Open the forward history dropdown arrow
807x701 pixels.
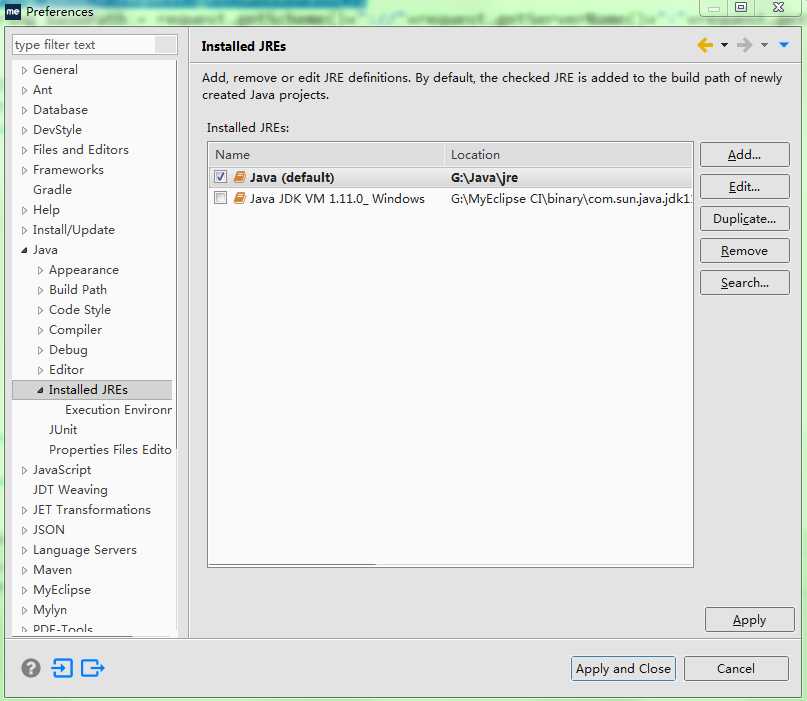764,45
